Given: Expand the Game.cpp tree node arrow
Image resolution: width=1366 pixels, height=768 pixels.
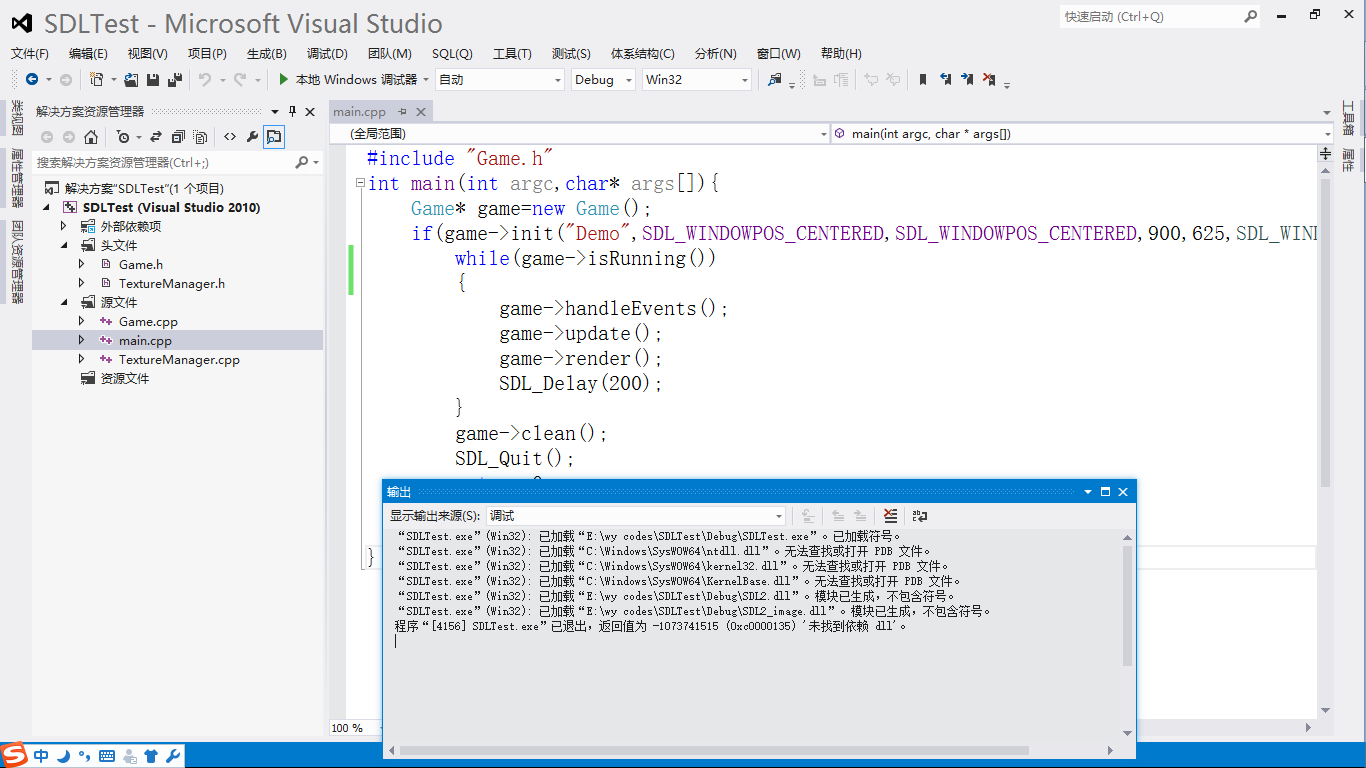Looking at the screenshot, I should pyautogui.click(x=83, y=321).
